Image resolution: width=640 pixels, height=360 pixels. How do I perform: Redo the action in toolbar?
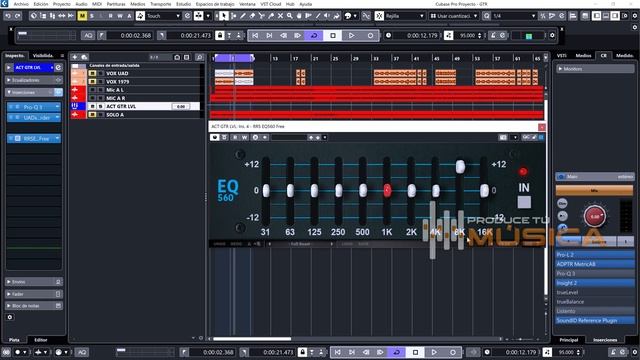coord(17,16)
